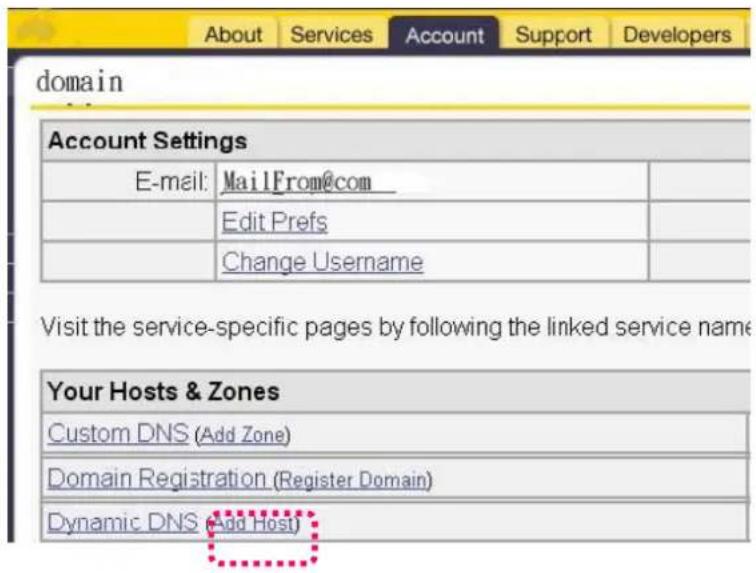Click the 'Visit the service-specific pages' sentence
Screen dimensions: 756x573
[x=395, y=327]
